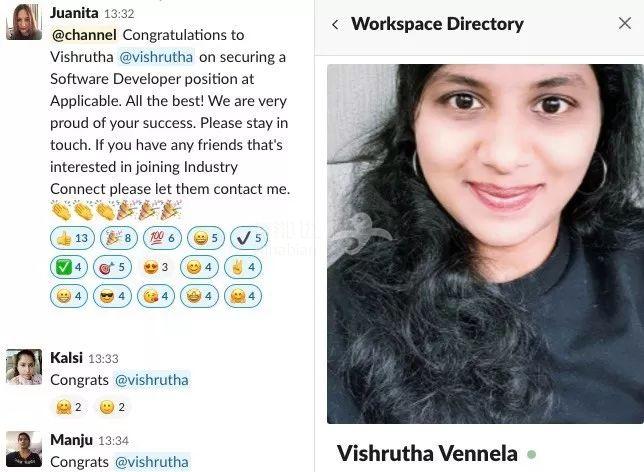Click the hugging face reaction under Kalsi's message
Screen dimensions: 644x472
69,407
